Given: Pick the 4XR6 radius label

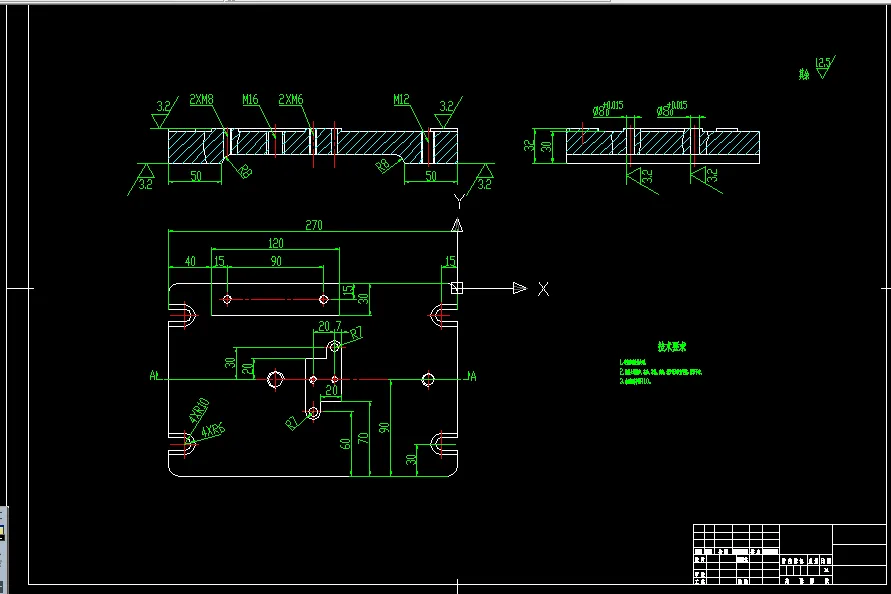Looking at the screenshot, I should 213,431.
